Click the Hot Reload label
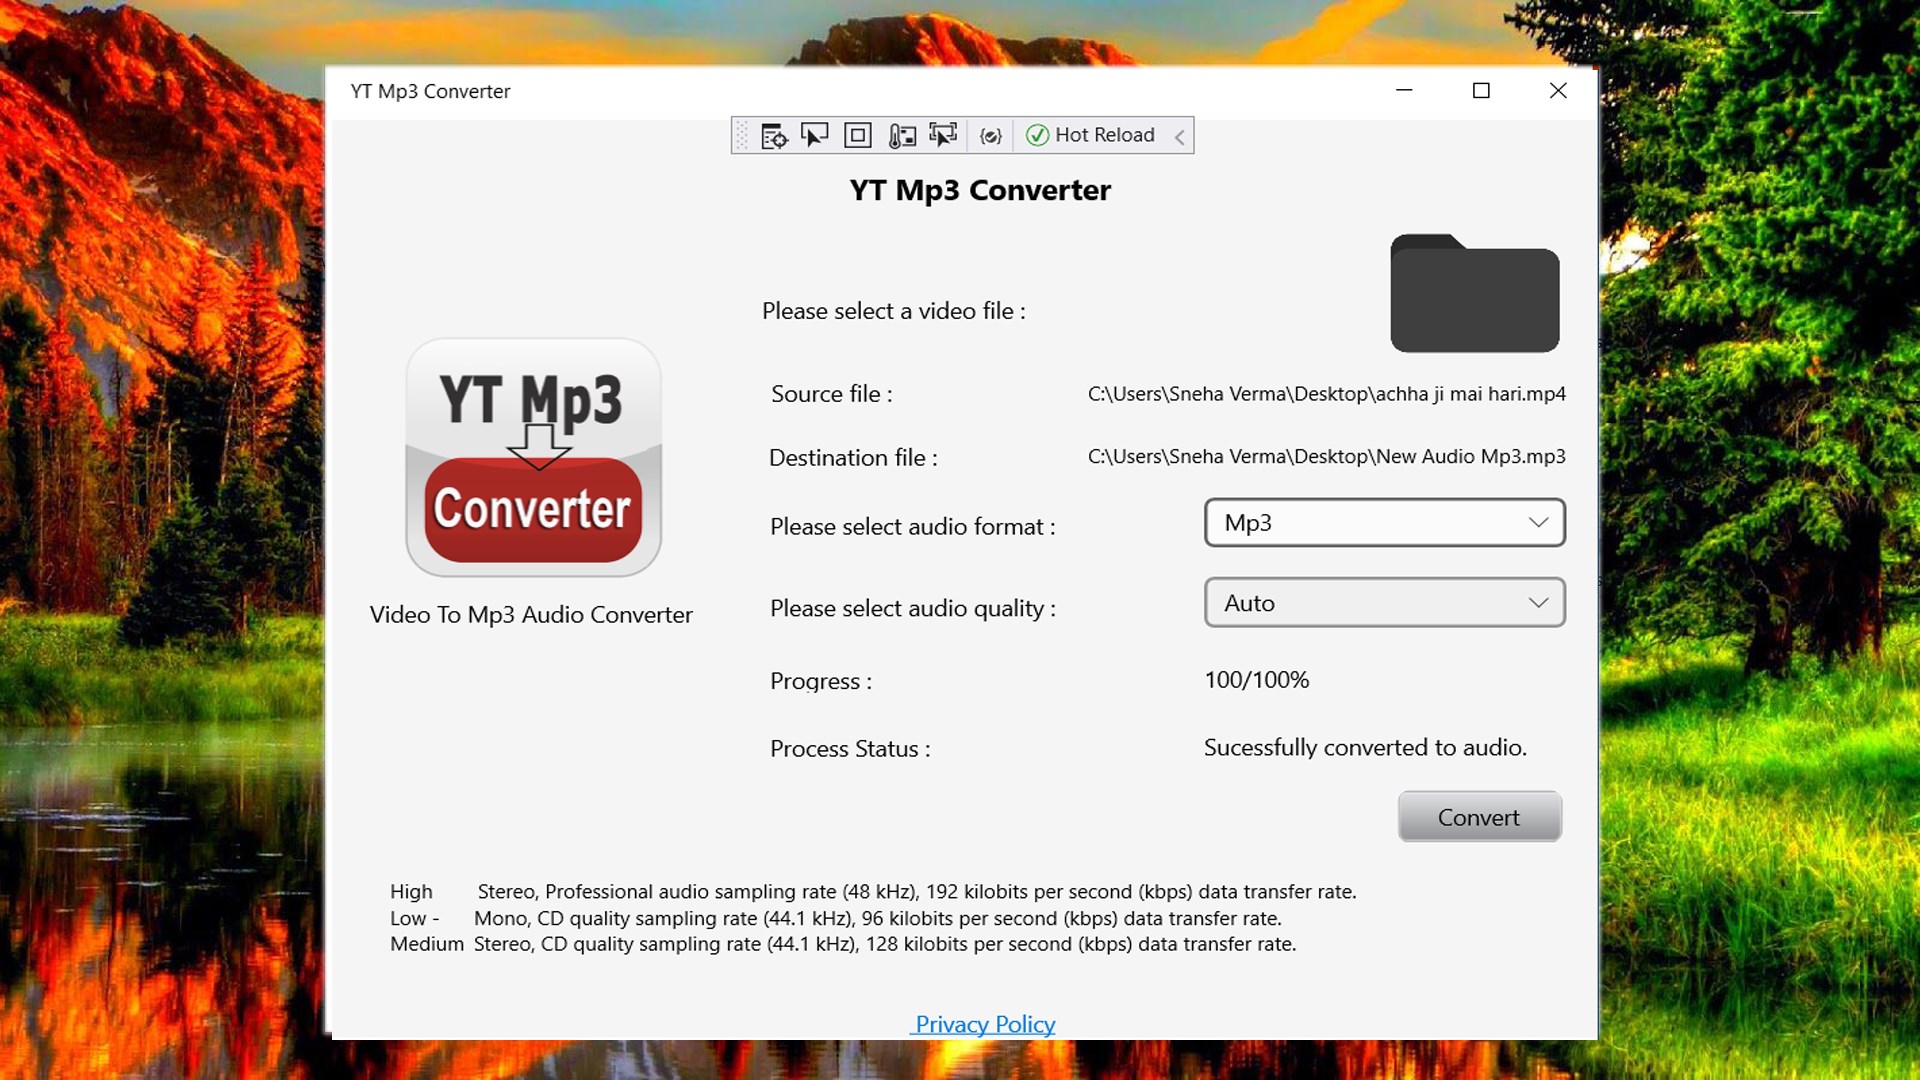 (1104, 135)
